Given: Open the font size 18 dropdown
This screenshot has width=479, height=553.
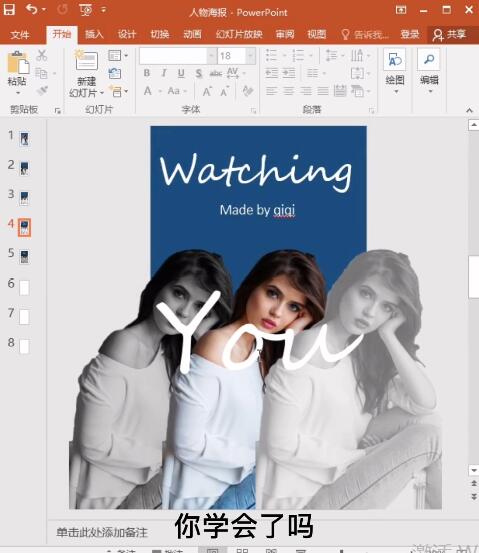Looking at the screenshot, I should point(251,56).
